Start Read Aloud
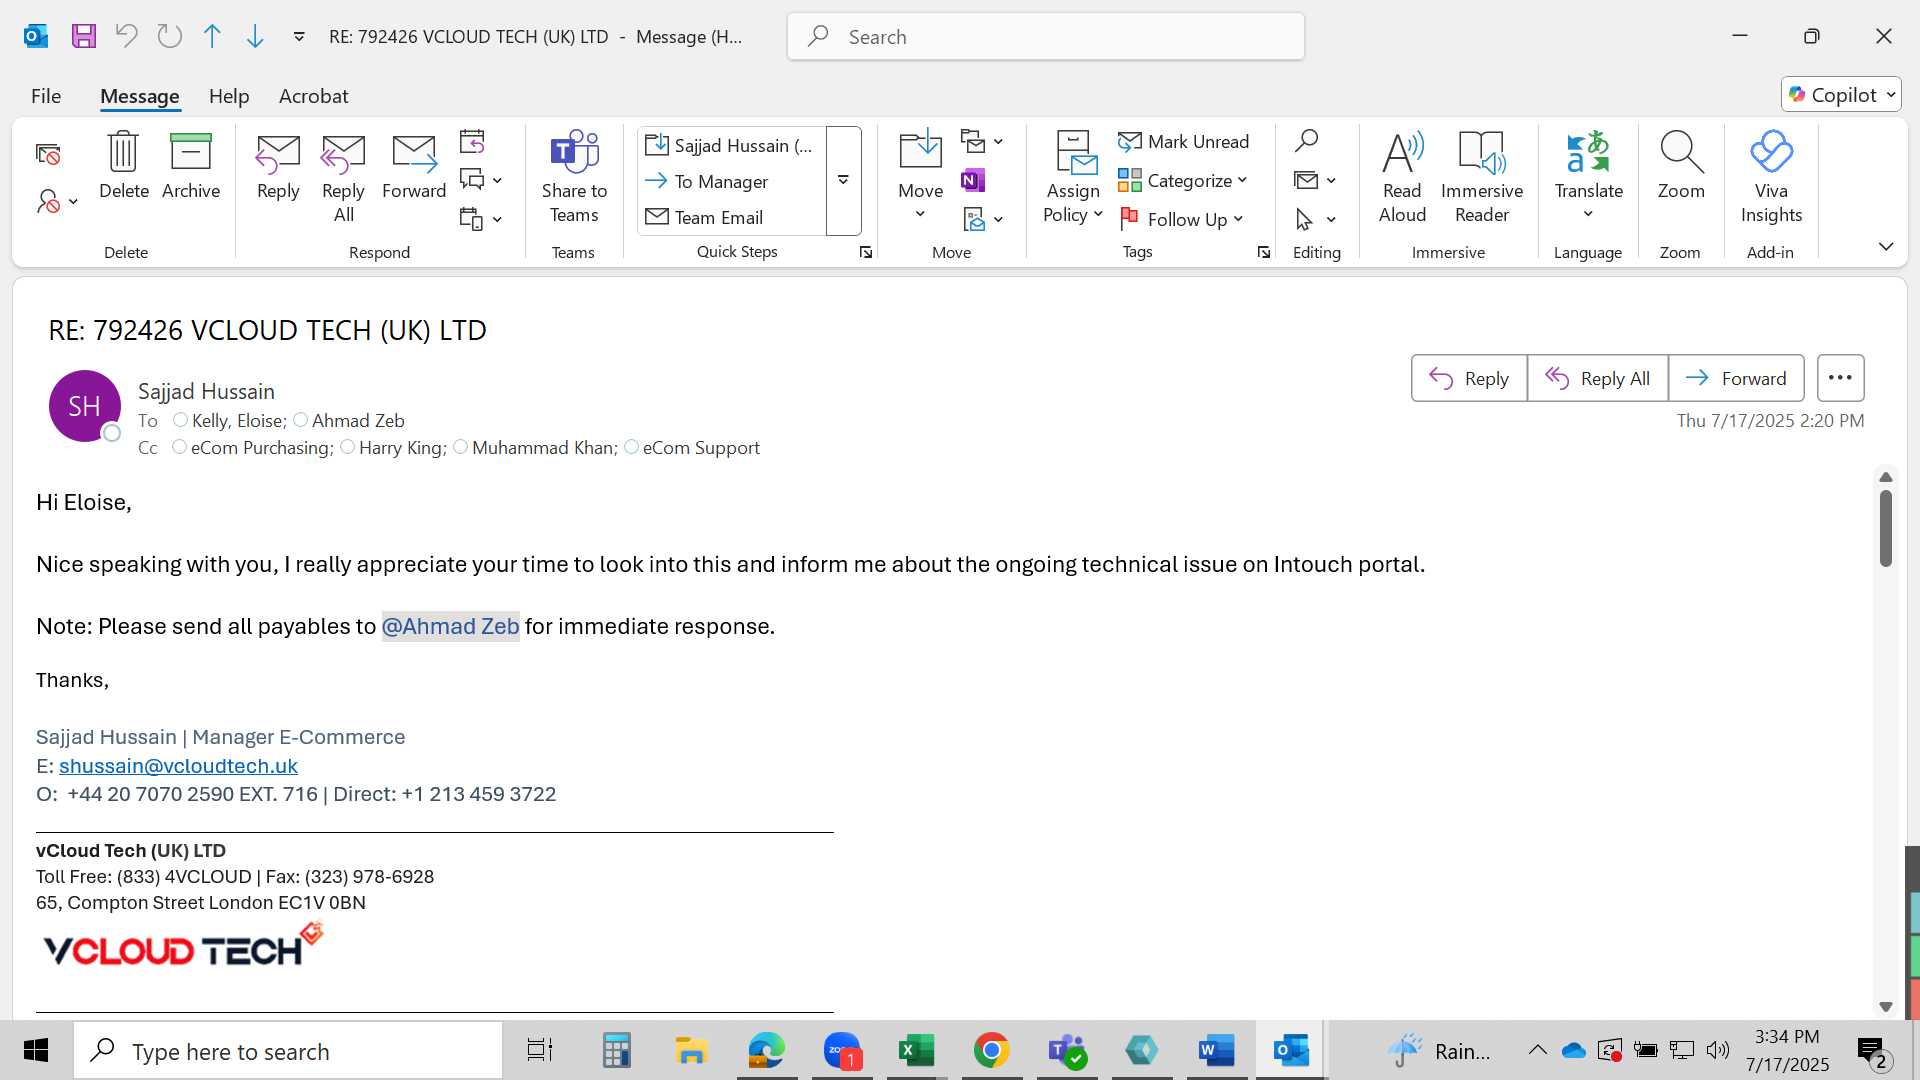 coord(1402,177)
